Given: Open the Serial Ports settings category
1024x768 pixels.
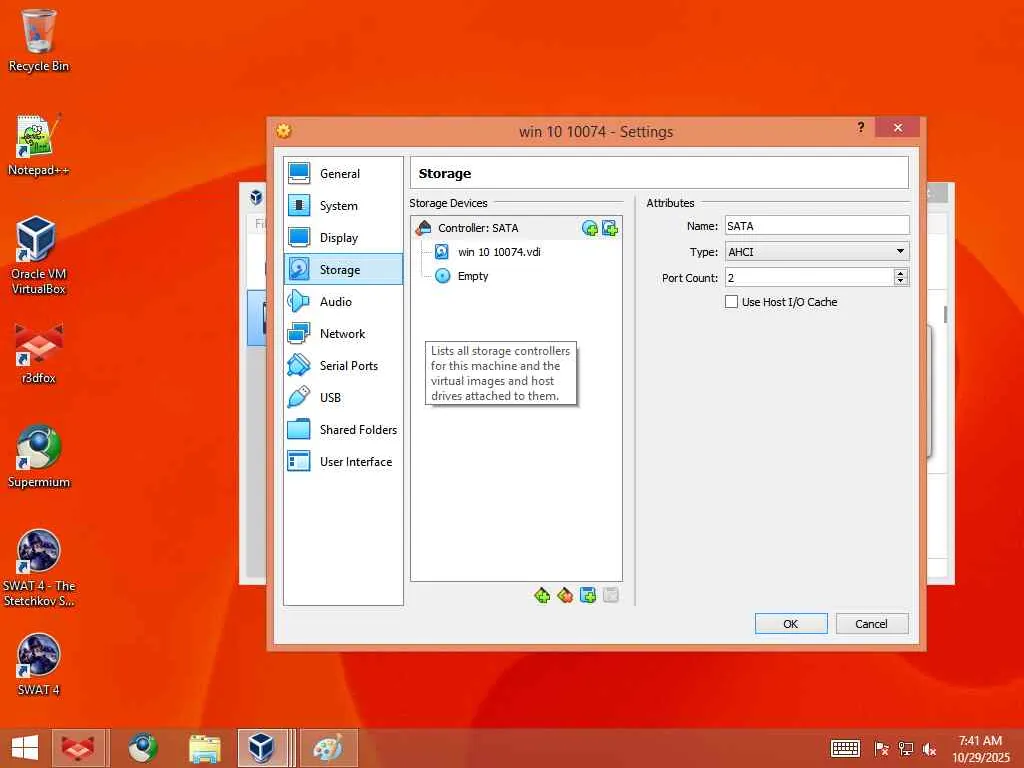Looking at the screenshot, I should pyautogui.click(x=343, y=366).
